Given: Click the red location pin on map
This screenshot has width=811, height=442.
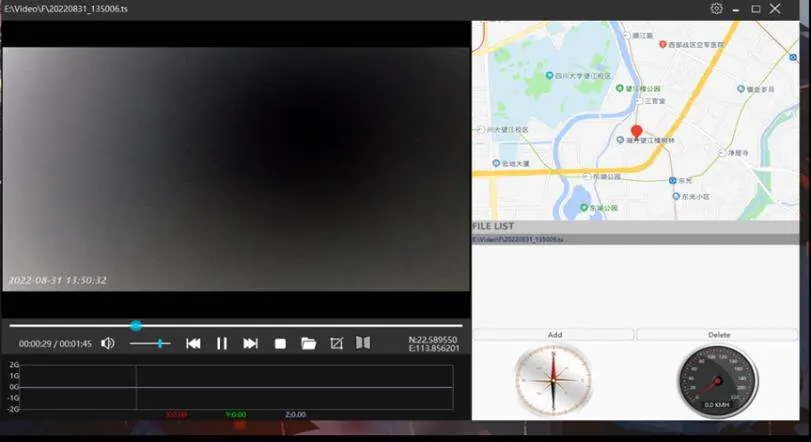Looking at the screenshot, I should [x=637, y=131].
